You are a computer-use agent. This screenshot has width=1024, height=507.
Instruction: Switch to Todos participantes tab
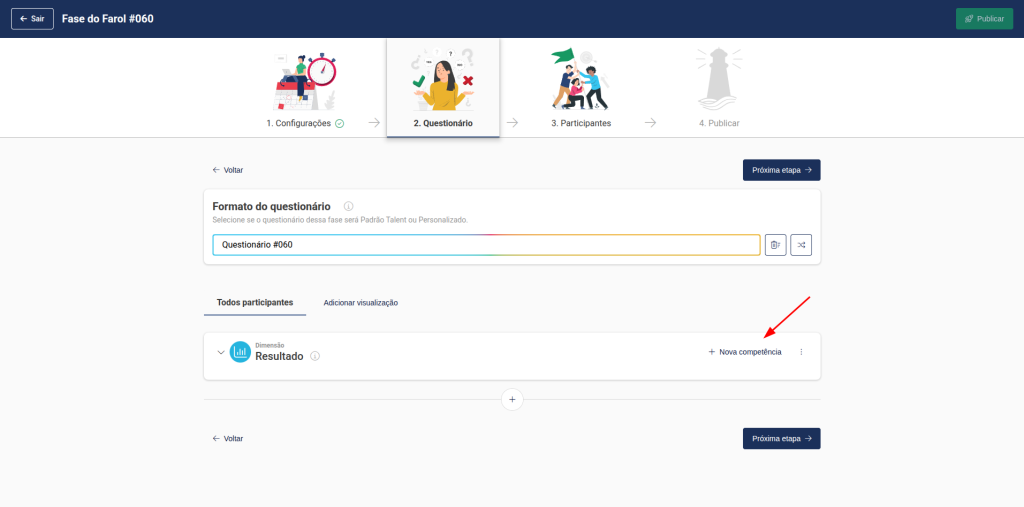click(255, 302)
